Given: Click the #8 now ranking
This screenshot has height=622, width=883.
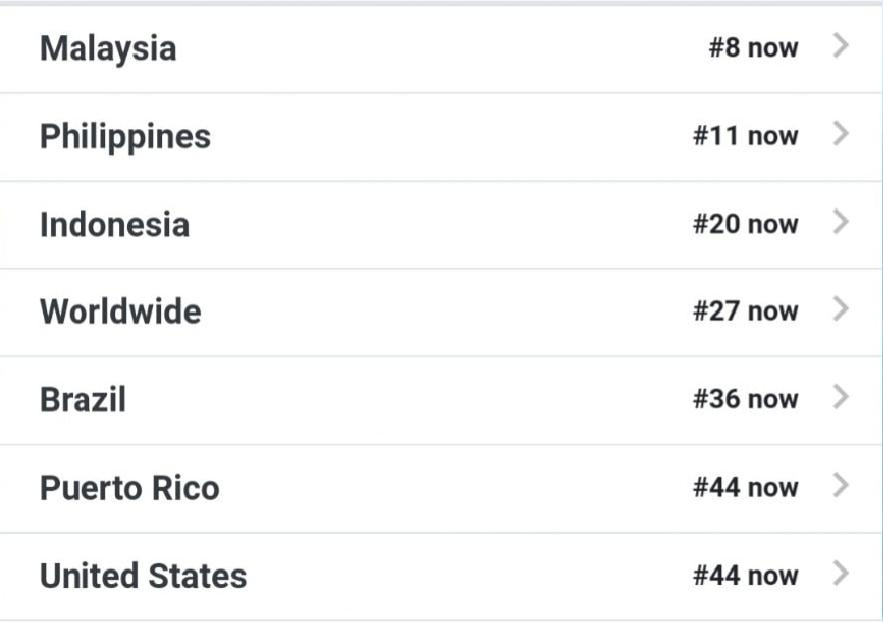Looking at the screenshot, I should (x=753, y=48).
